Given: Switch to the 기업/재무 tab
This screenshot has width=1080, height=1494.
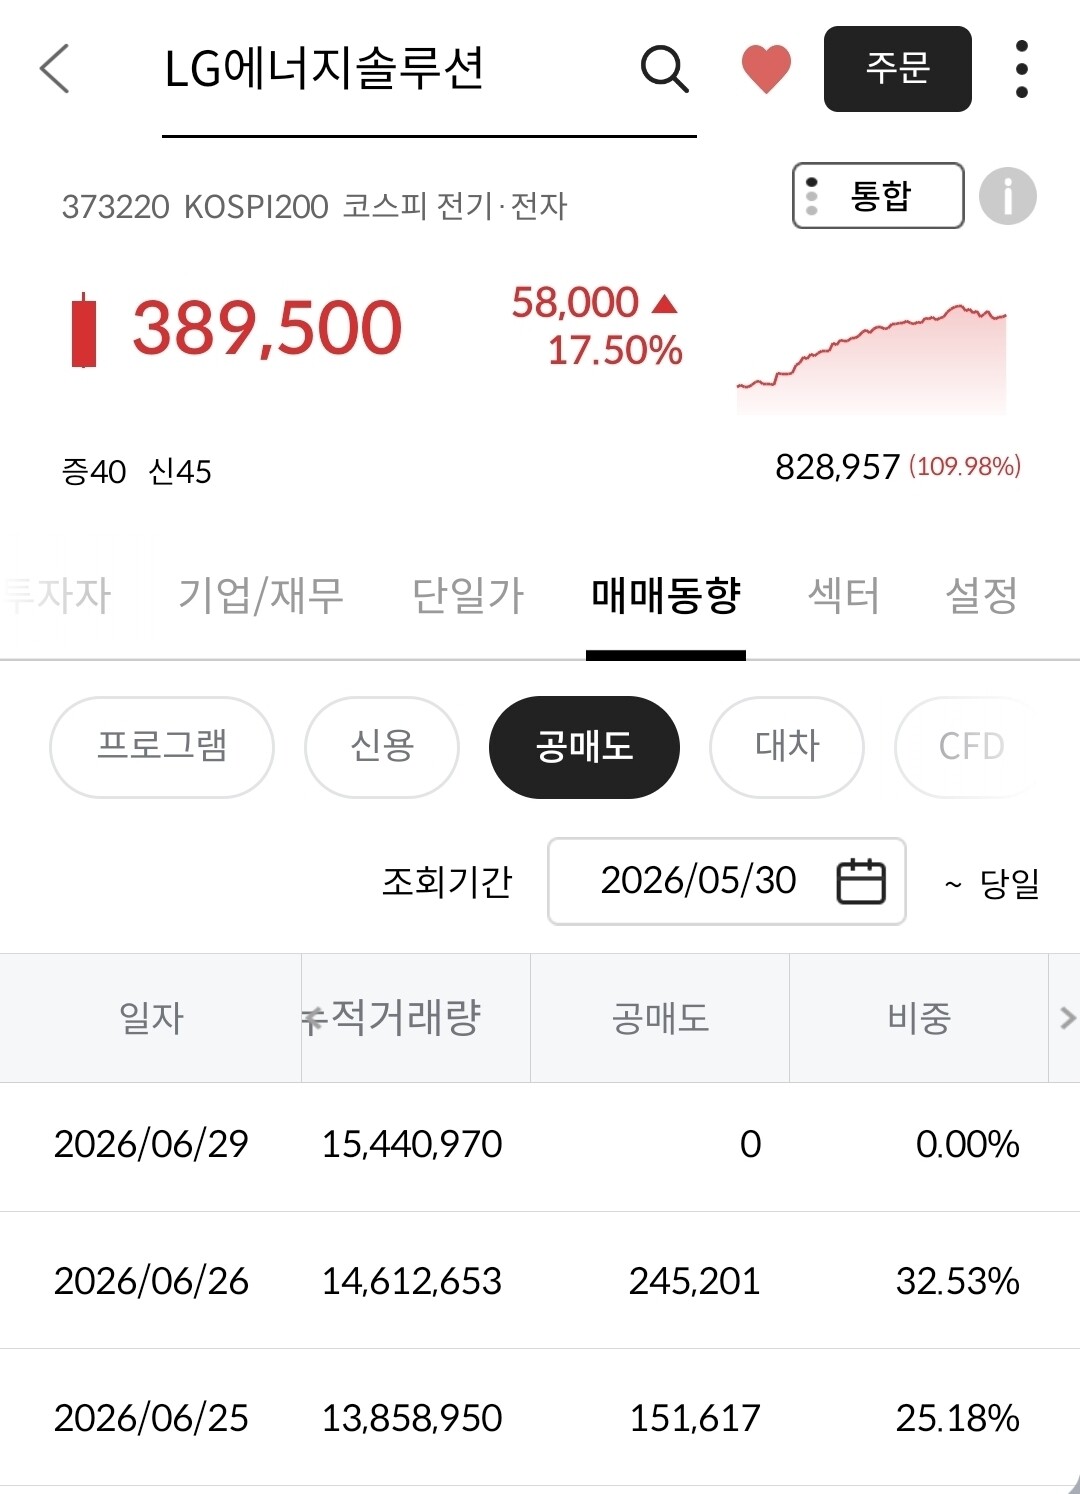Looking at the screenshot, I should click(261, 595).
